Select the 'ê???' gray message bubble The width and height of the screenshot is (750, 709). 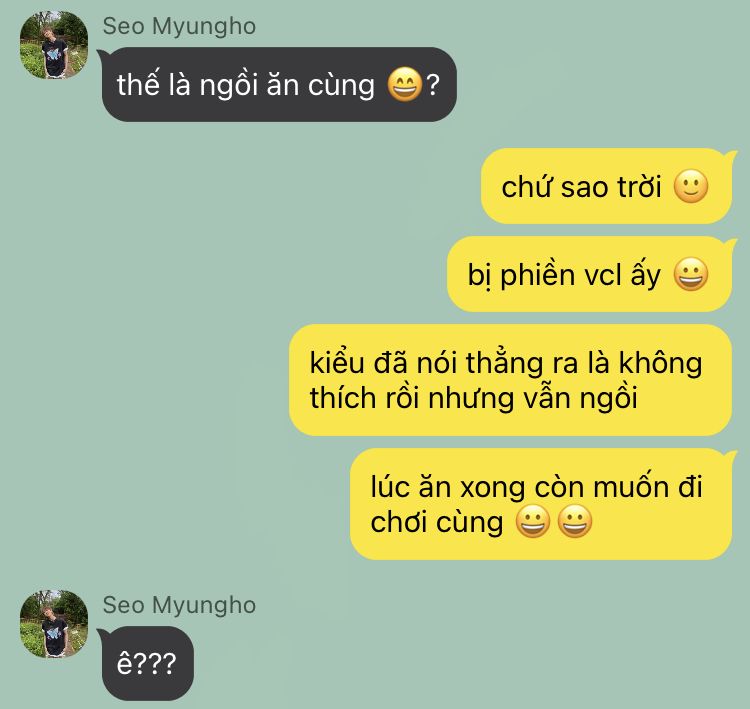147,663
